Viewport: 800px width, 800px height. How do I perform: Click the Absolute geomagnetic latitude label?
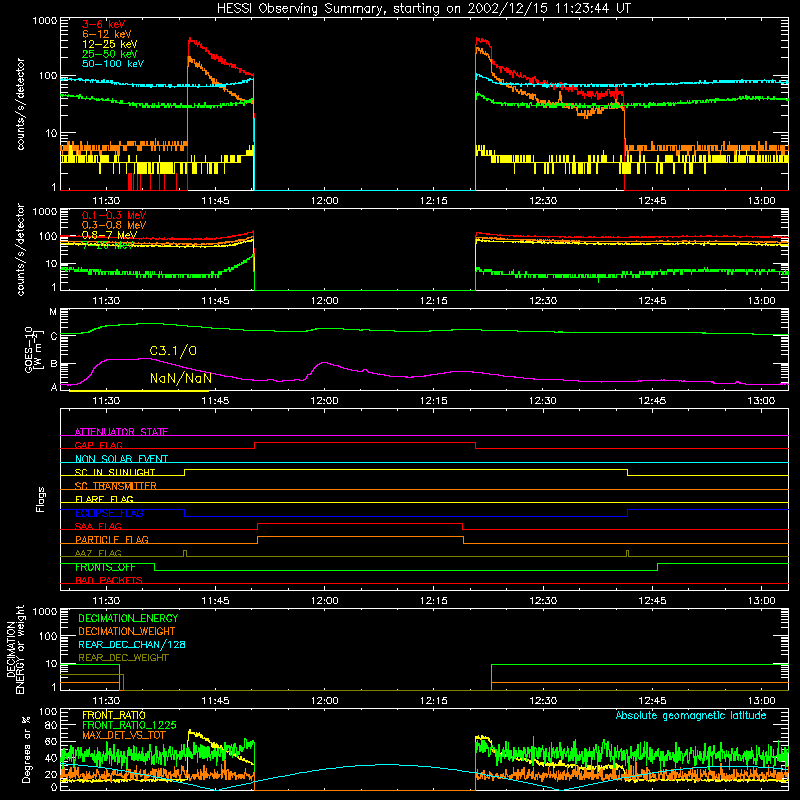[691, 716]
